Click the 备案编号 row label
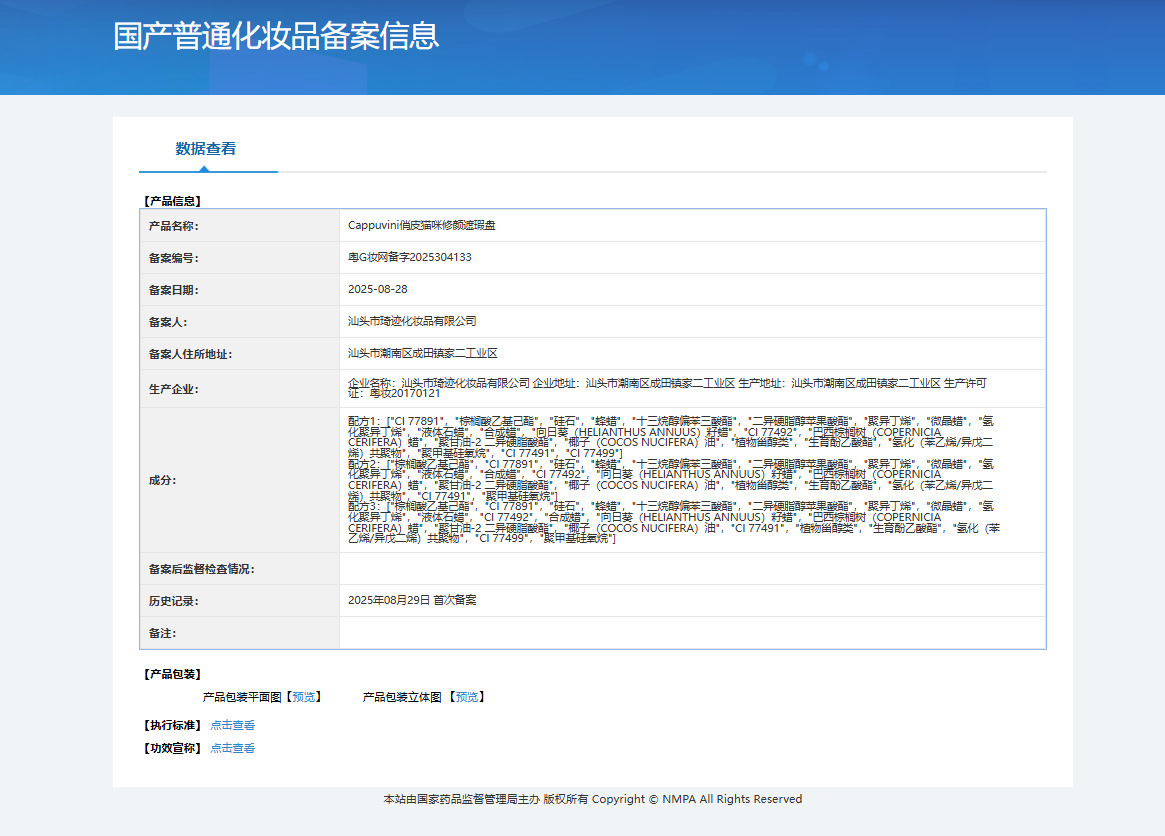The width and height of the screenshot is (1165, 836). click(173, 258)
